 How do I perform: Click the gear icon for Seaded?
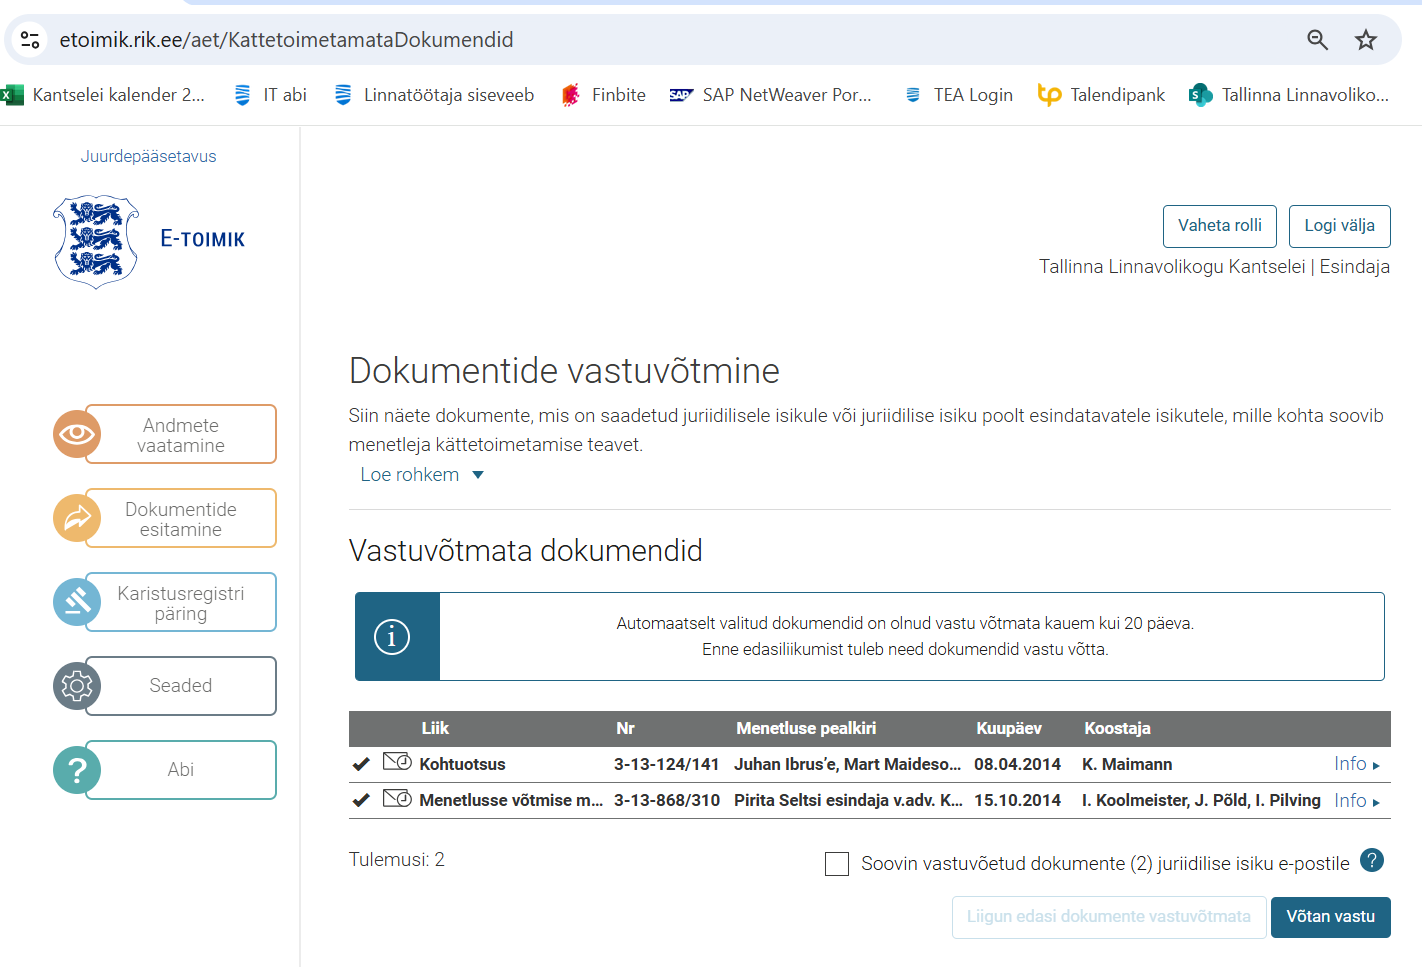77,686
